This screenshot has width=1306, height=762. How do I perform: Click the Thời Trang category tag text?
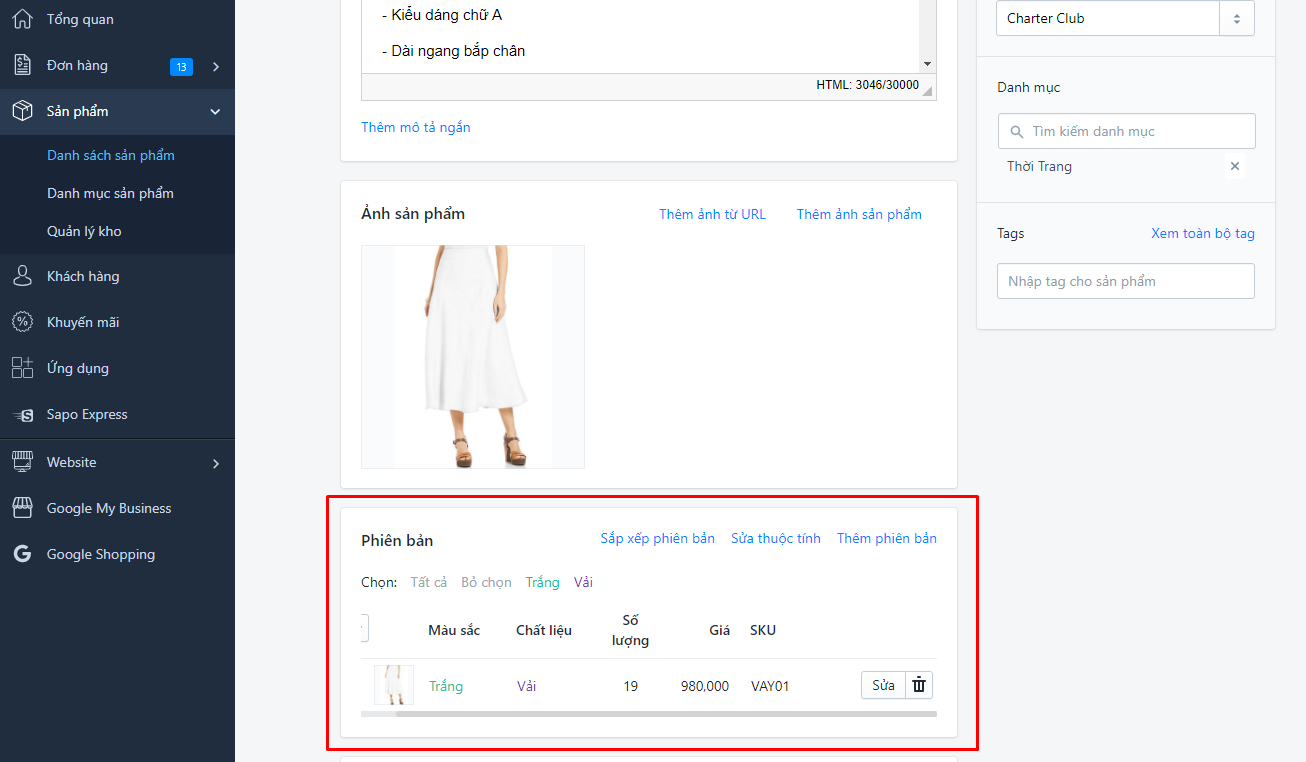click(x=1039, y=166)
